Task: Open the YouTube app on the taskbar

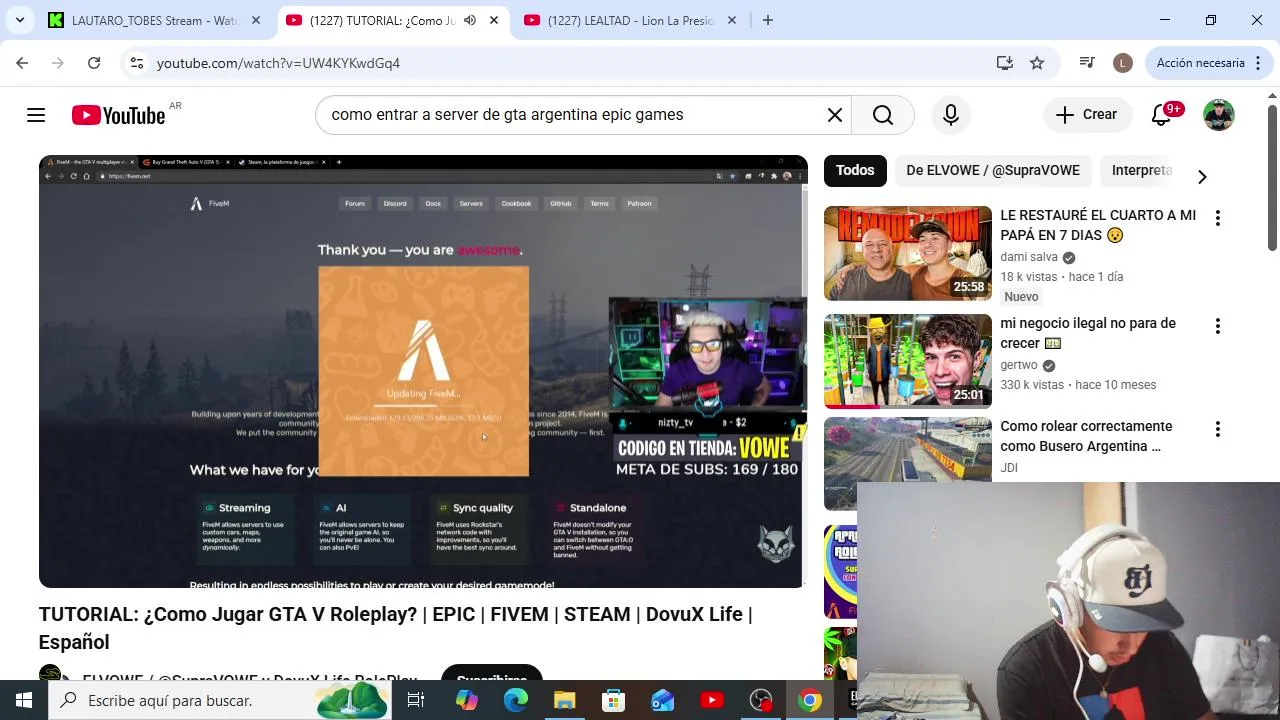Action: point(712,701)
